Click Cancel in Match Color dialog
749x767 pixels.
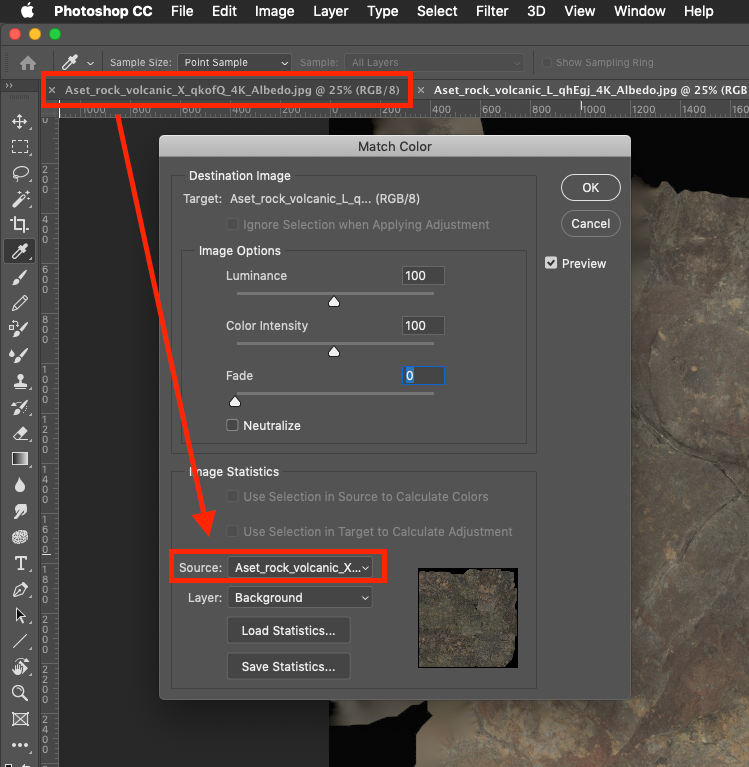click(x=590, y=224)
